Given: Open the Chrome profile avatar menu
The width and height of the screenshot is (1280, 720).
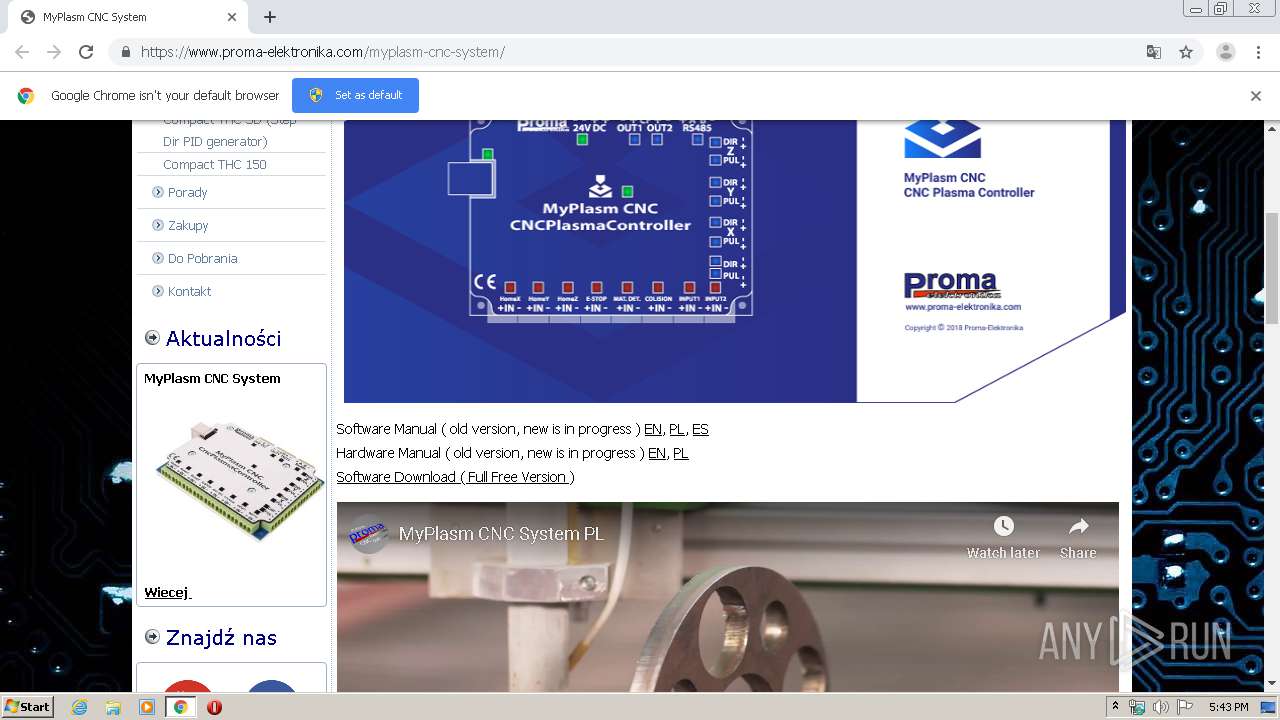Looking at the screenshot, I should [x=1225, y=52].
